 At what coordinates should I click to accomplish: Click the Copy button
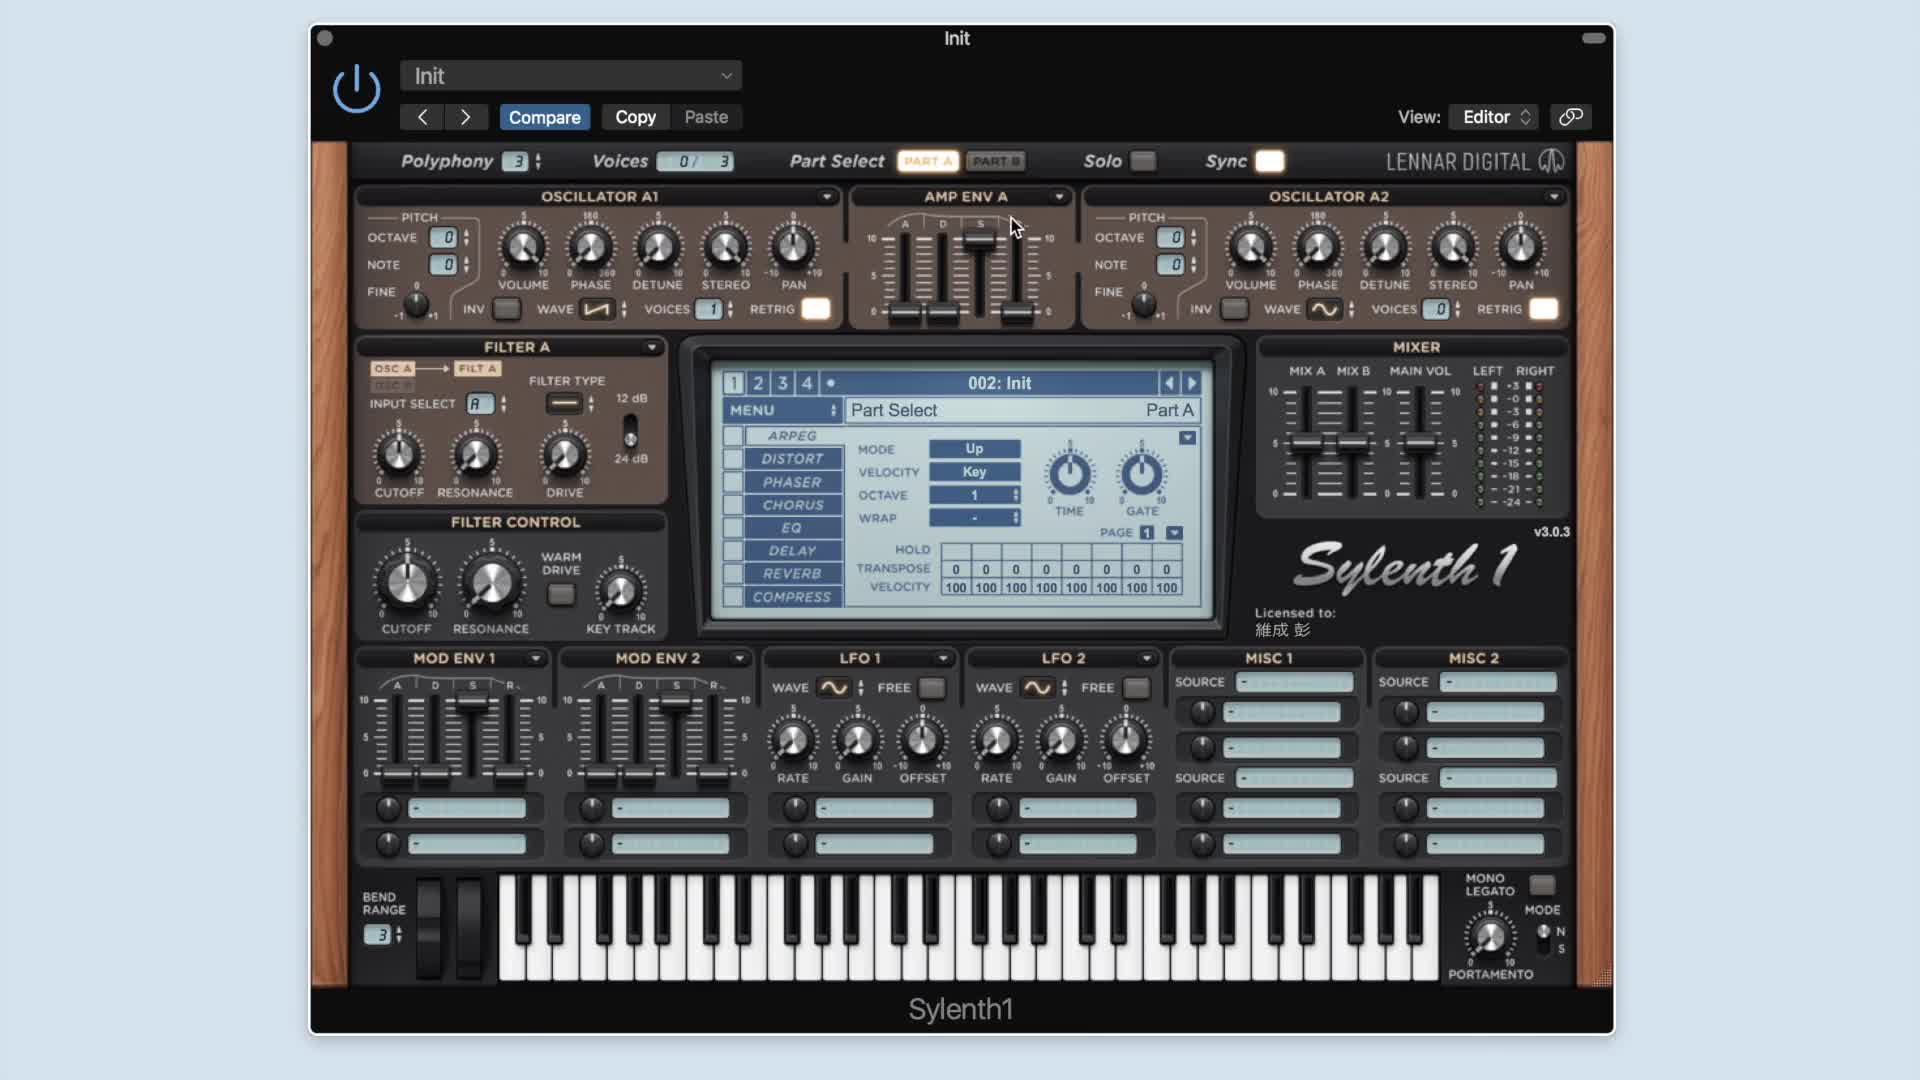[x=635, y=117]
